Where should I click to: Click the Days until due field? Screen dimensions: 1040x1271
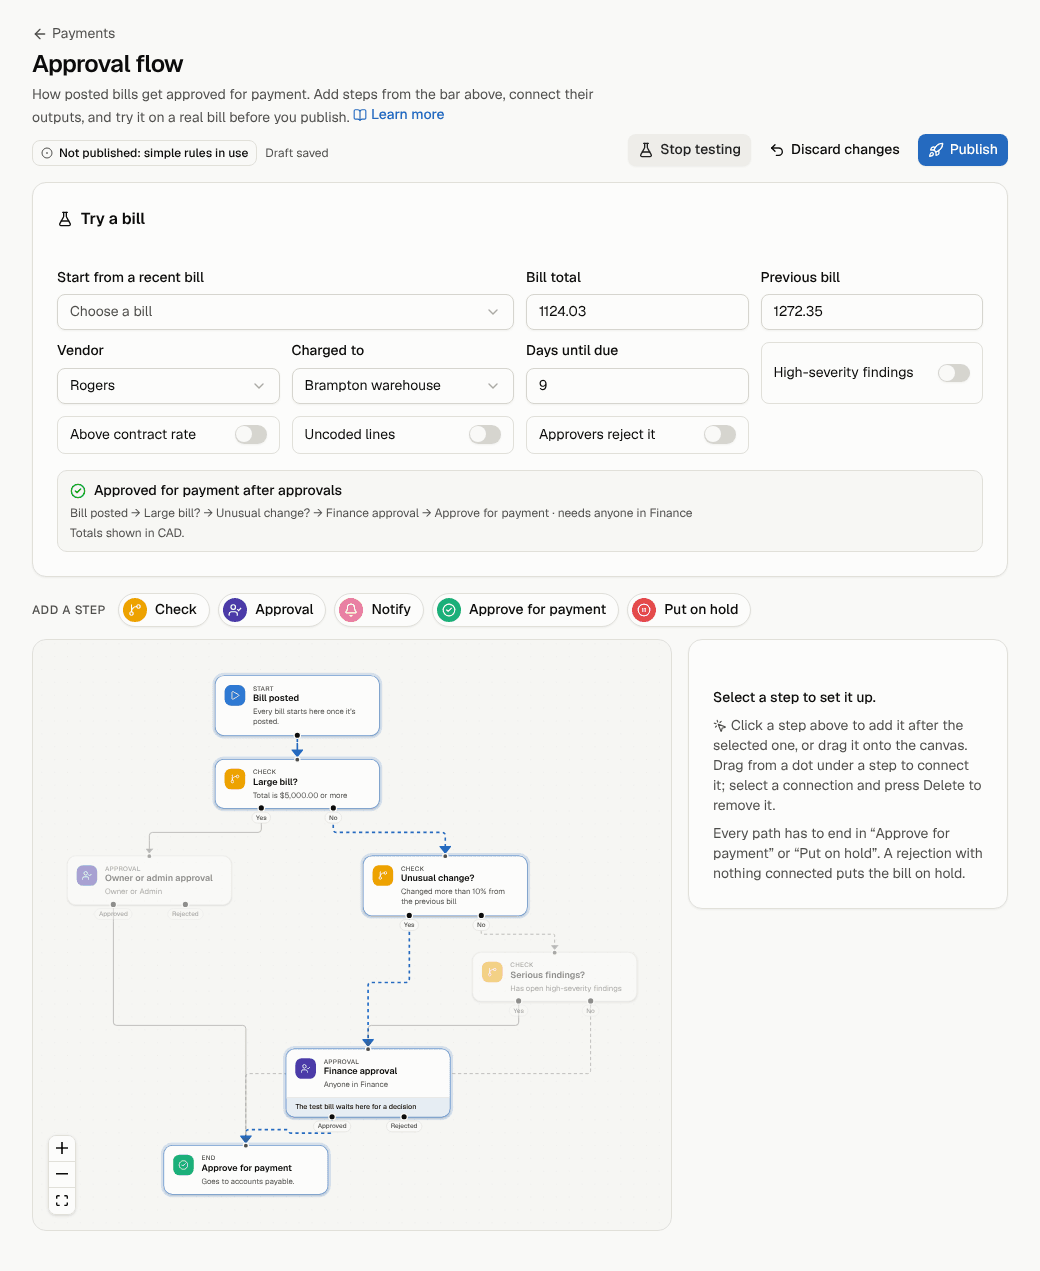tap(637, 386)
